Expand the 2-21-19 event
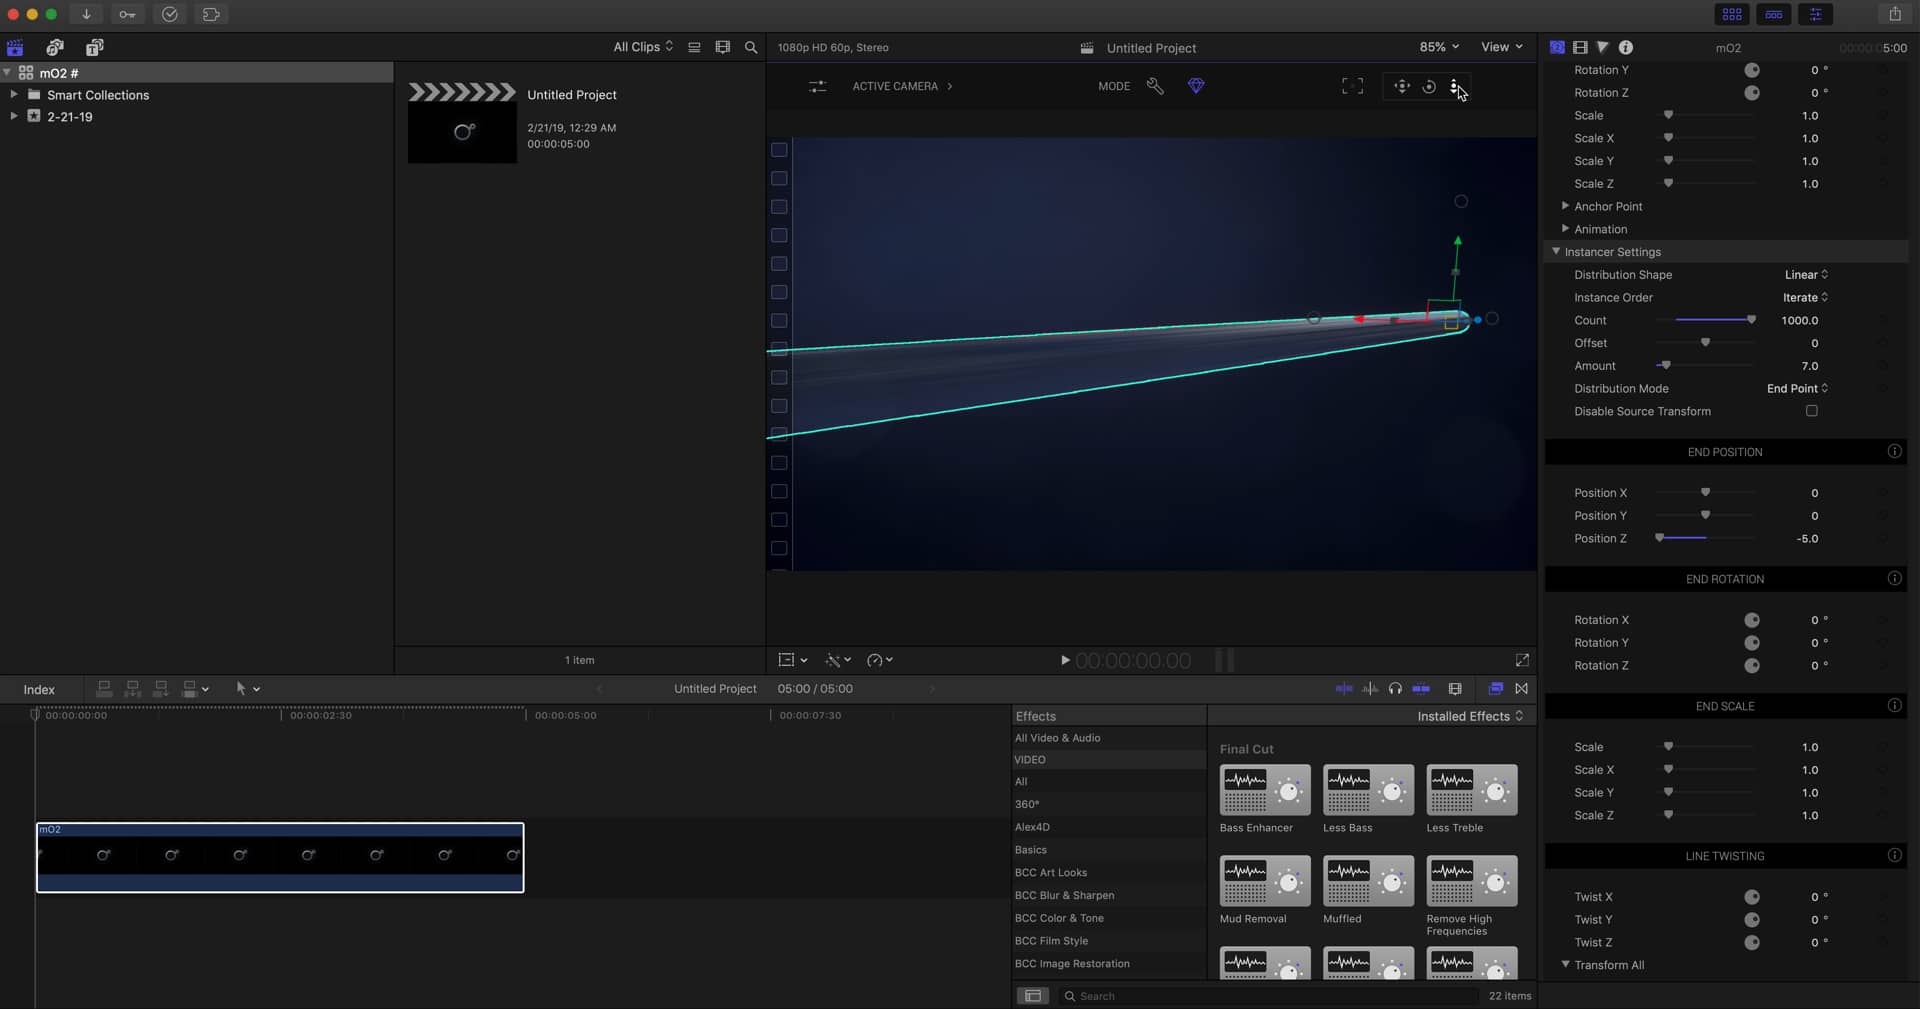 click(x=14, y=116)
